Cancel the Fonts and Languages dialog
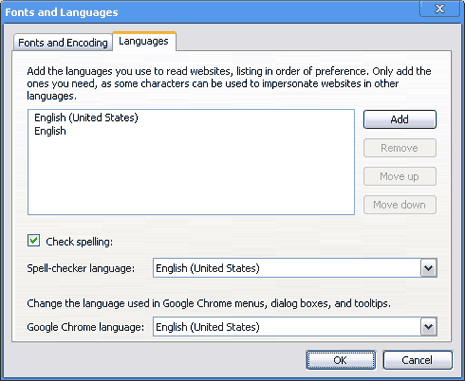Screen dimensions: 465x381 (x=417, y=360)
